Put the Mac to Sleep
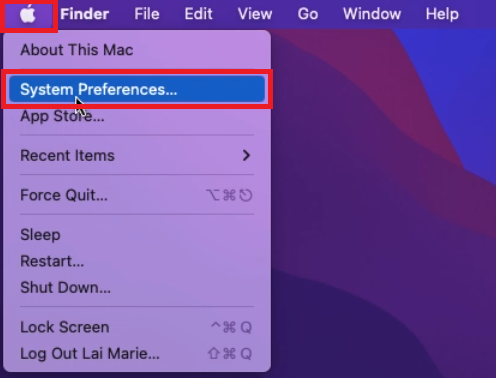The width and height of the screenshot is (496, 378). 137,235
